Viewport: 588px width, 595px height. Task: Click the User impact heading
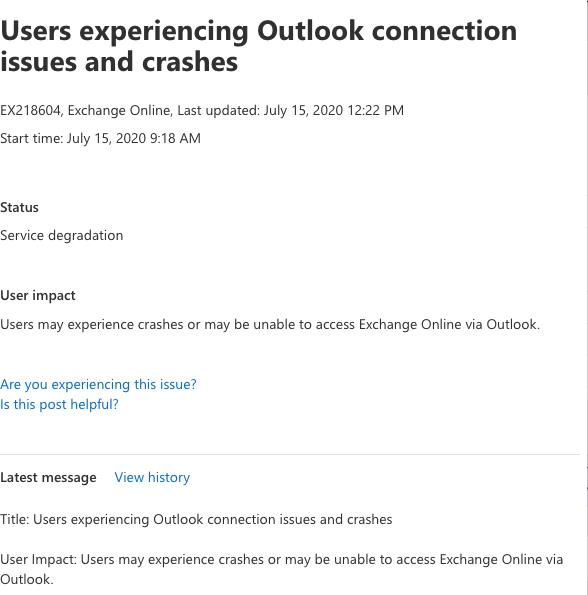tap(38, 296)
